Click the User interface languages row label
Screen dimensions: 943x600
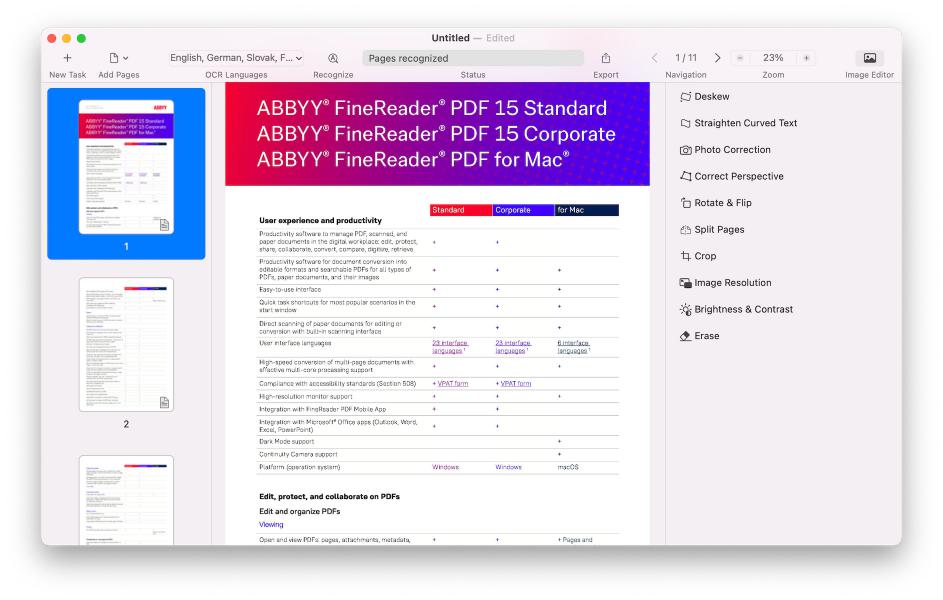[x=295, y=343]
